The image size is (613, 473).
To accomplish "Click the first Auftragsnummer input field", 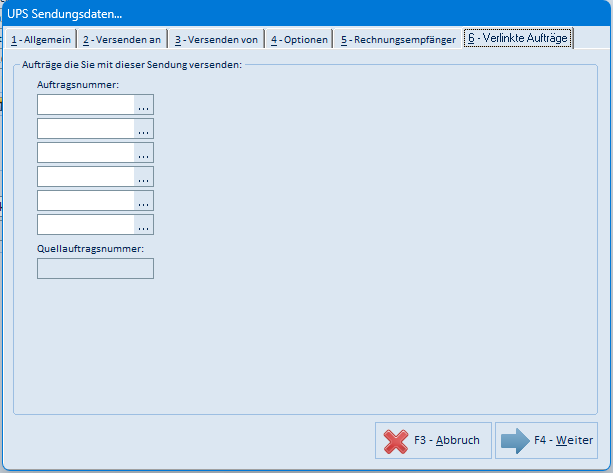I will click(86, 104).
